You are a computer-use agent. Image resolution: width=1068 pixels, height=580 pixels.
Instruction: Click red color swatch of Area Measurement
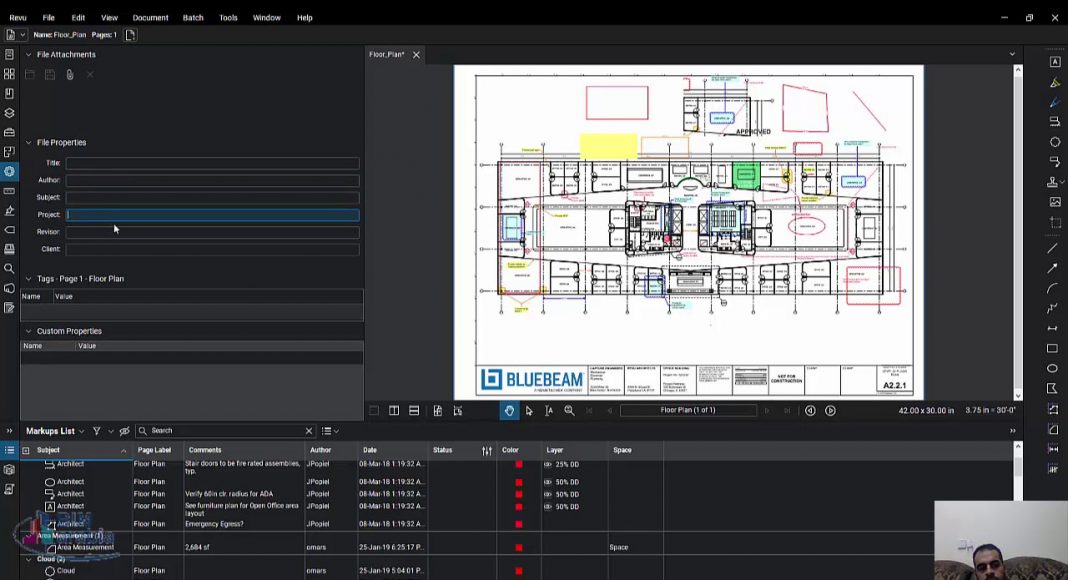pos(518,548)
